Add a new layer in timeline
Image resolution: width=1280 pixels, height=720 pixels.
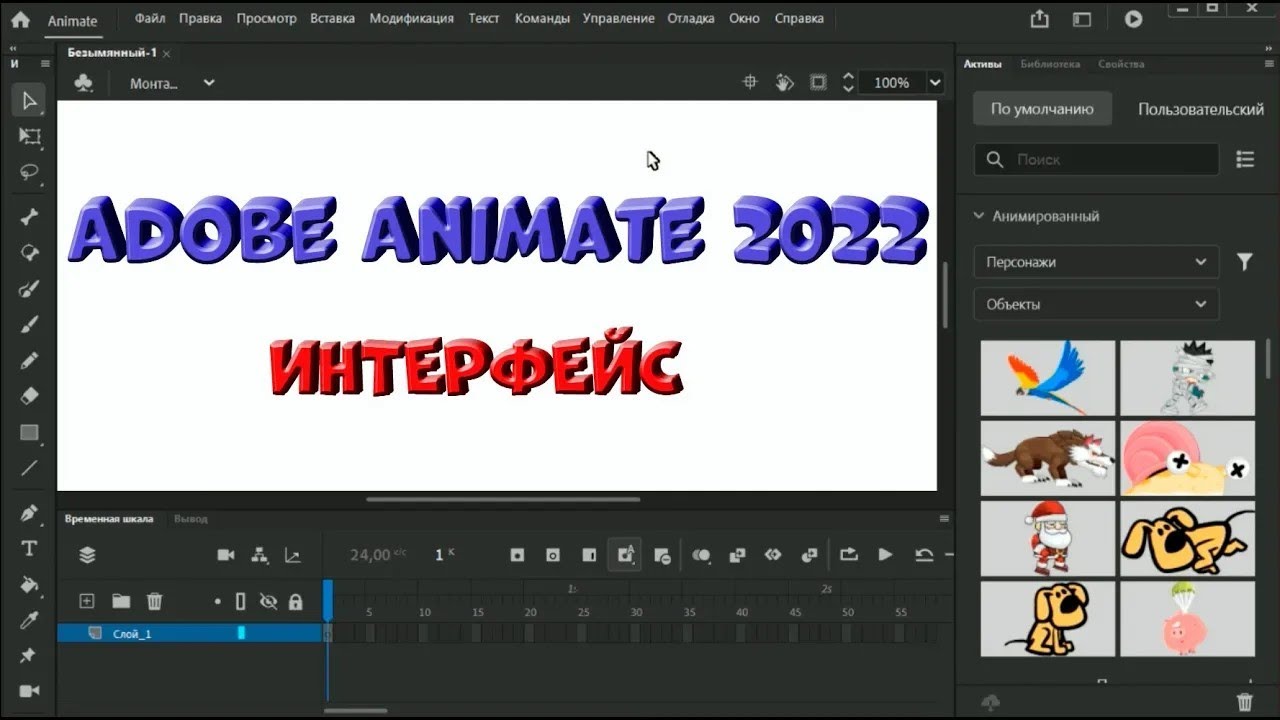pos(87,601)
